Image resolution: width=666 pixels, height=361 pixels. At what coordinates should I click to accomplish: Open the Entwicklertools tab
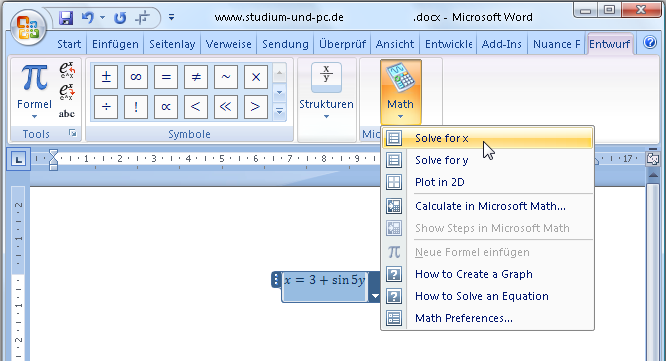pyautogui.click(x=449, y=44)
